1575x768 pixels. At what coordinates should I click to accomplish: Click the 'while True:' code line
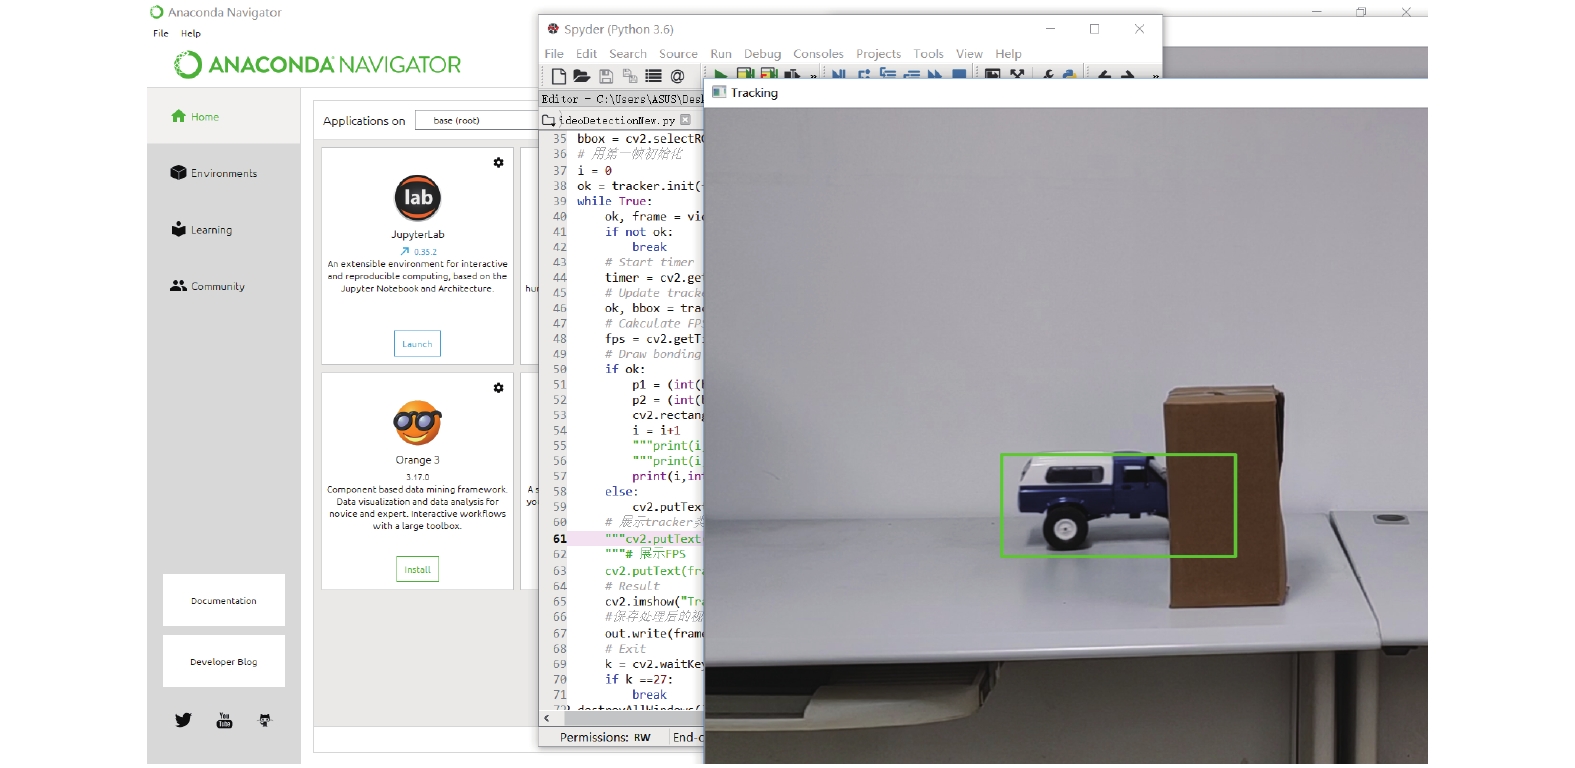tap(614, 201)
